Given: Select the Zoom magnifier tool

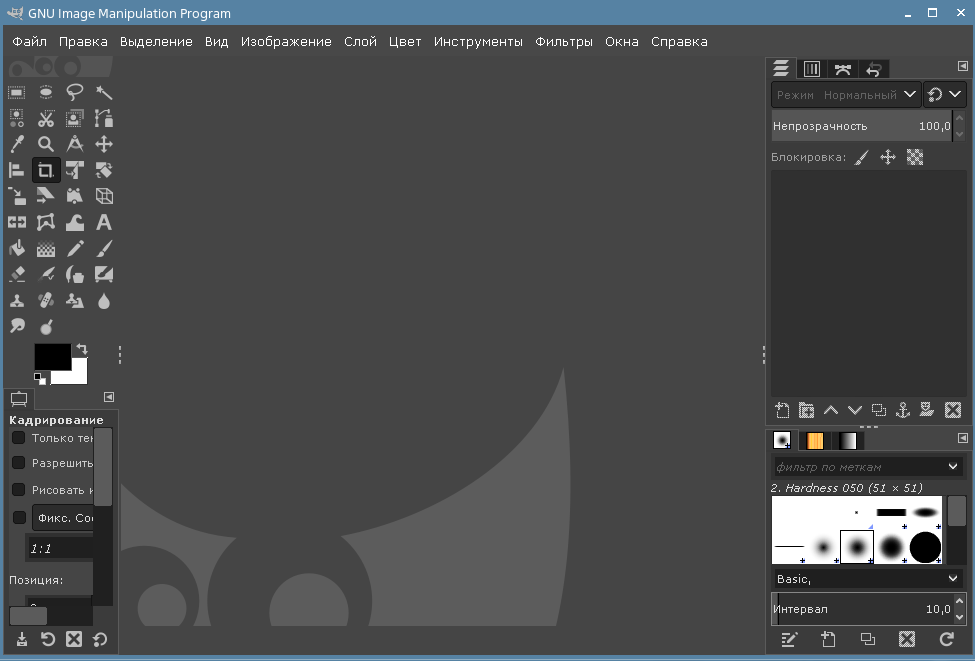Looking at the screenshot, I should (46, 144).
